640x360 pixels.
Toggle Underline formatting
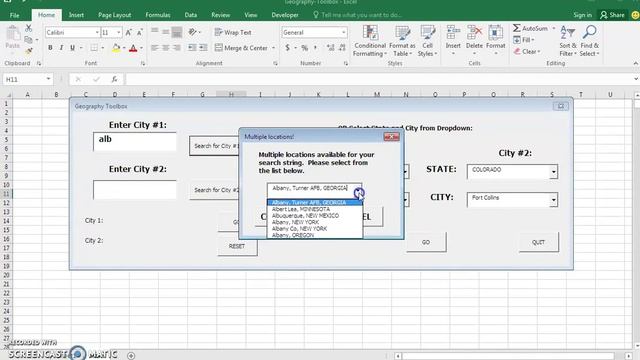72,48
